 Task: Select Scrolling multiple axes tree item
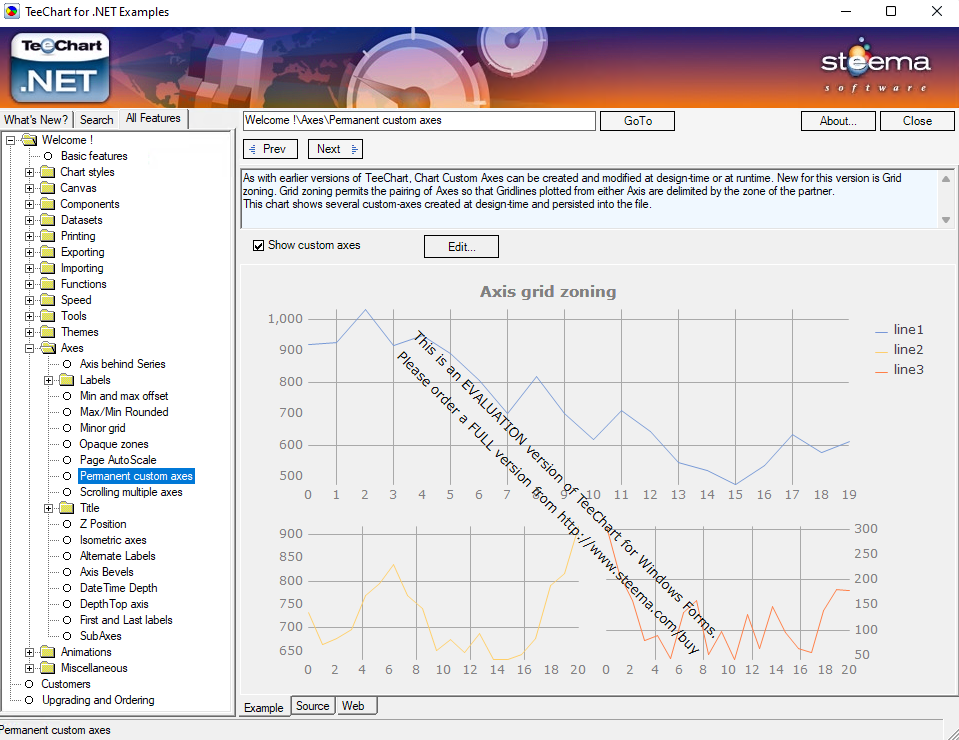(x=131, y=492)
